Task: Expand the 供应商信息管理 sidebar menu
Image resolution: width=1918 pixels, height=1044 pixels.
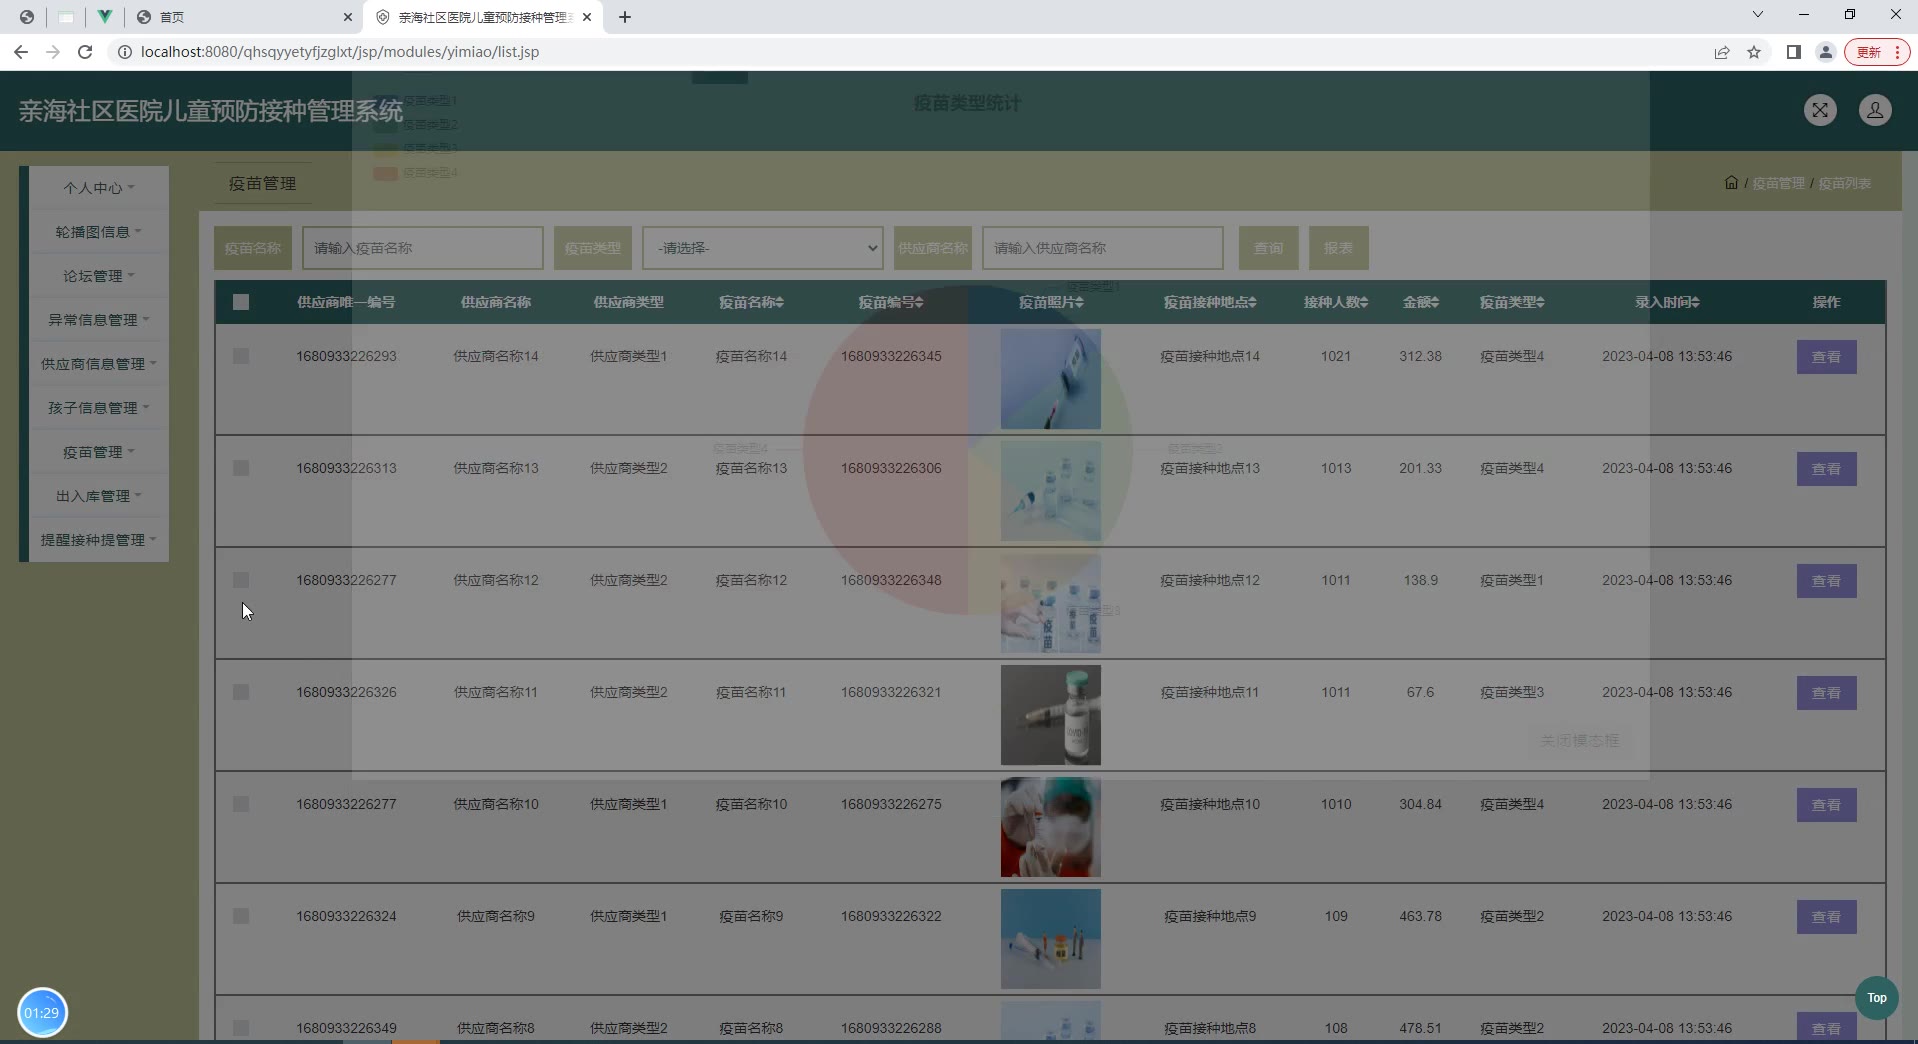Action: click(x=98, y=364)
